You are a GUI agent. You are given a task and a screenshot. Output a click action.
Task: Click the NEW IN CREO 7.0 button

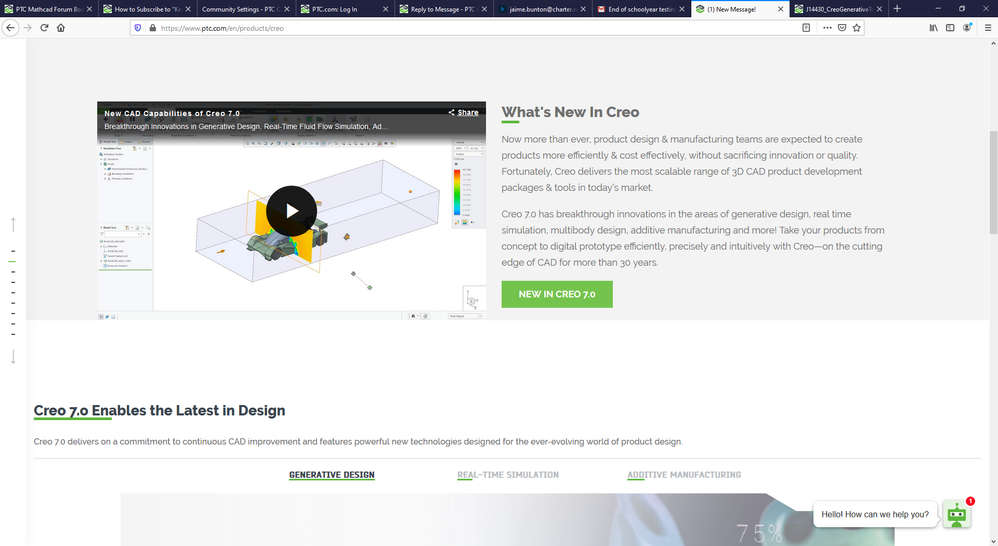coord(557,294)
